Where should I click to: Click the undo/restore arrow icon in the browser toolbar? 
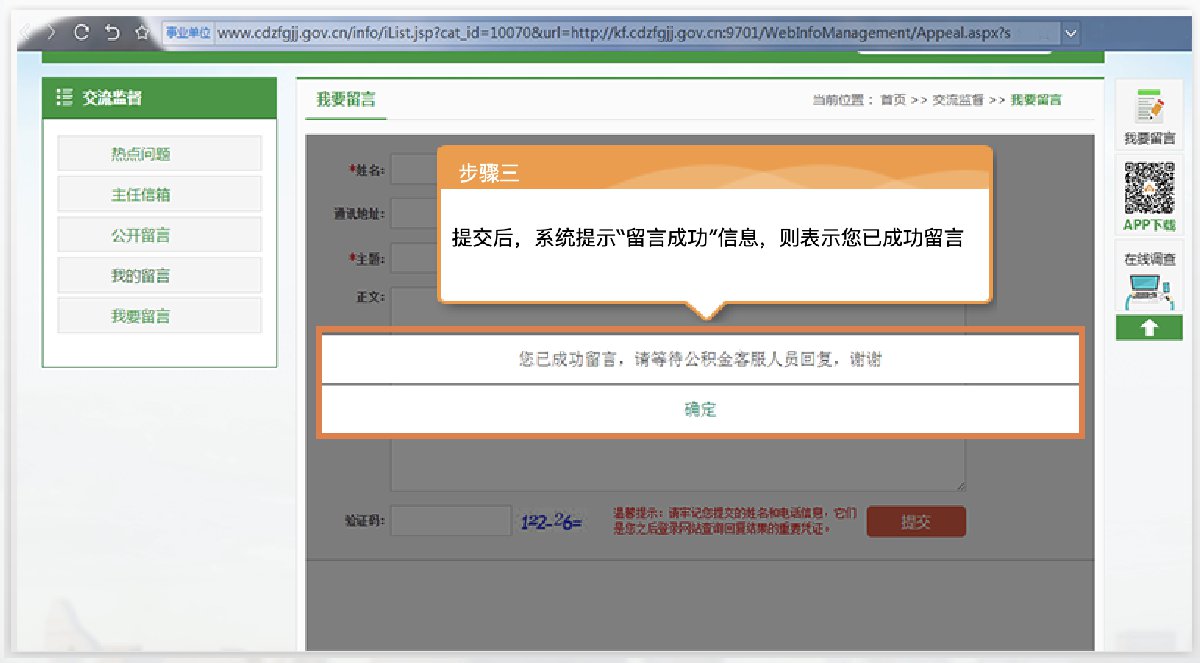(x=113, y=33)
